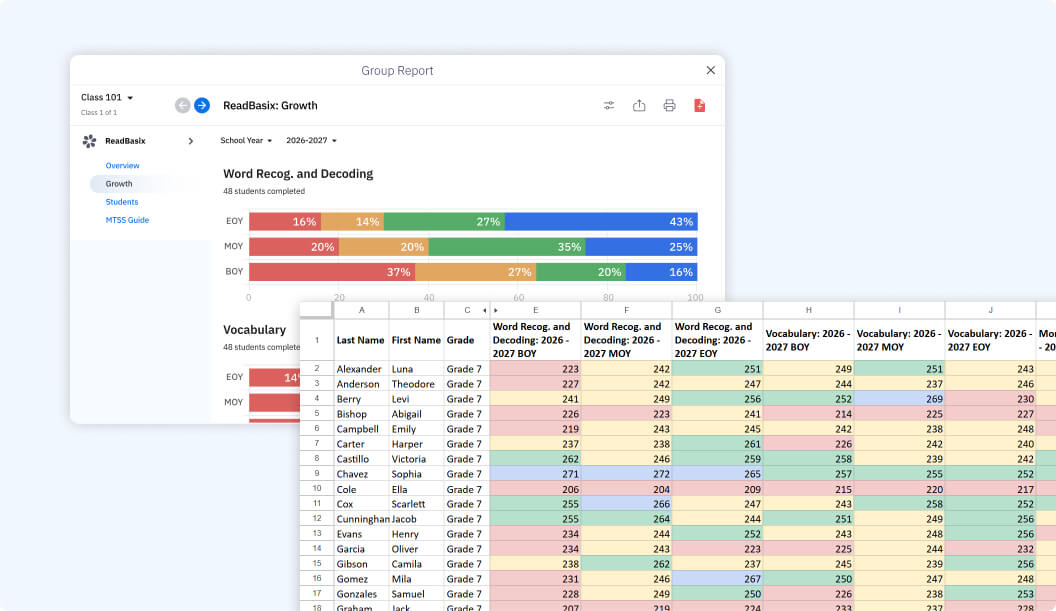Expand hidden column arrow before column E
Image resolution: width=1056 pixels, height=611 pixels.
pos(496,311)
